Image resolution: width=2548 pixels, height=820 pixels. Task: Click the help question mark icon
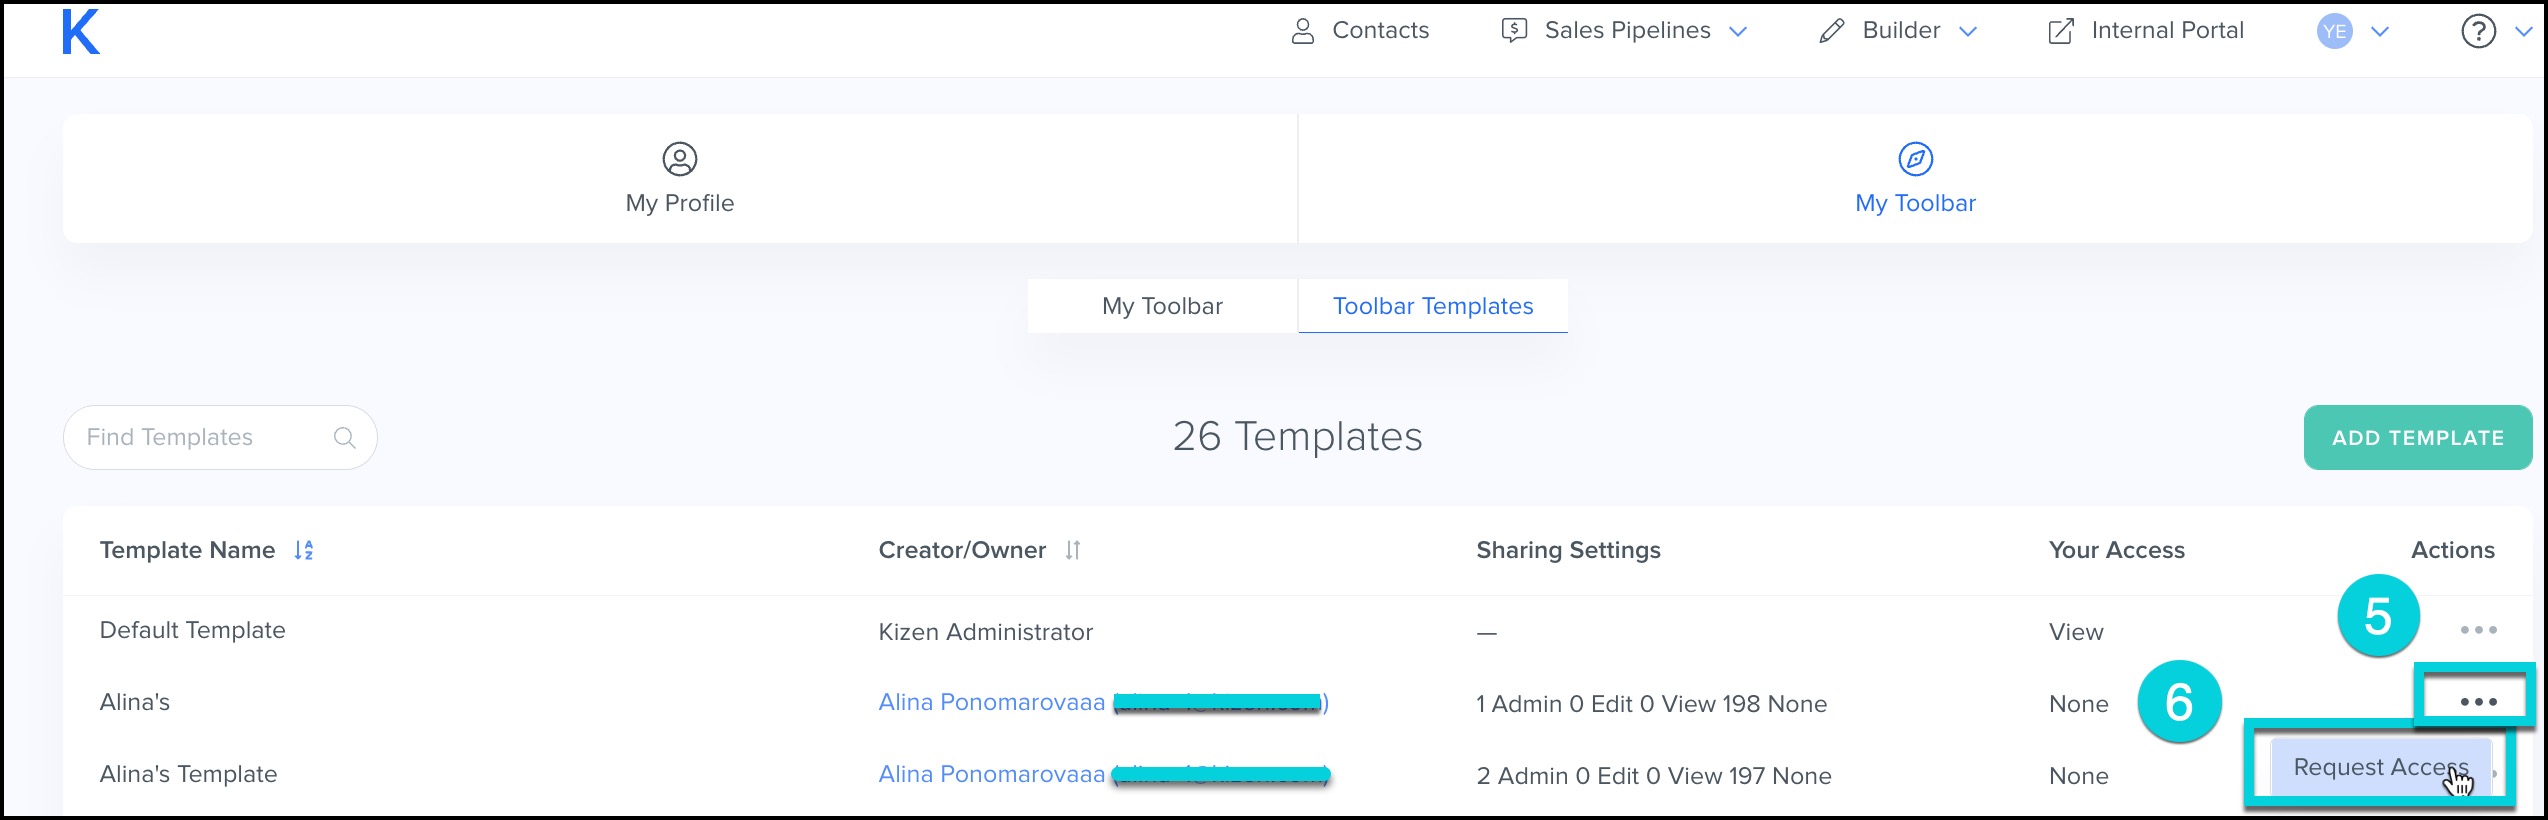[x=2477, y=31]
